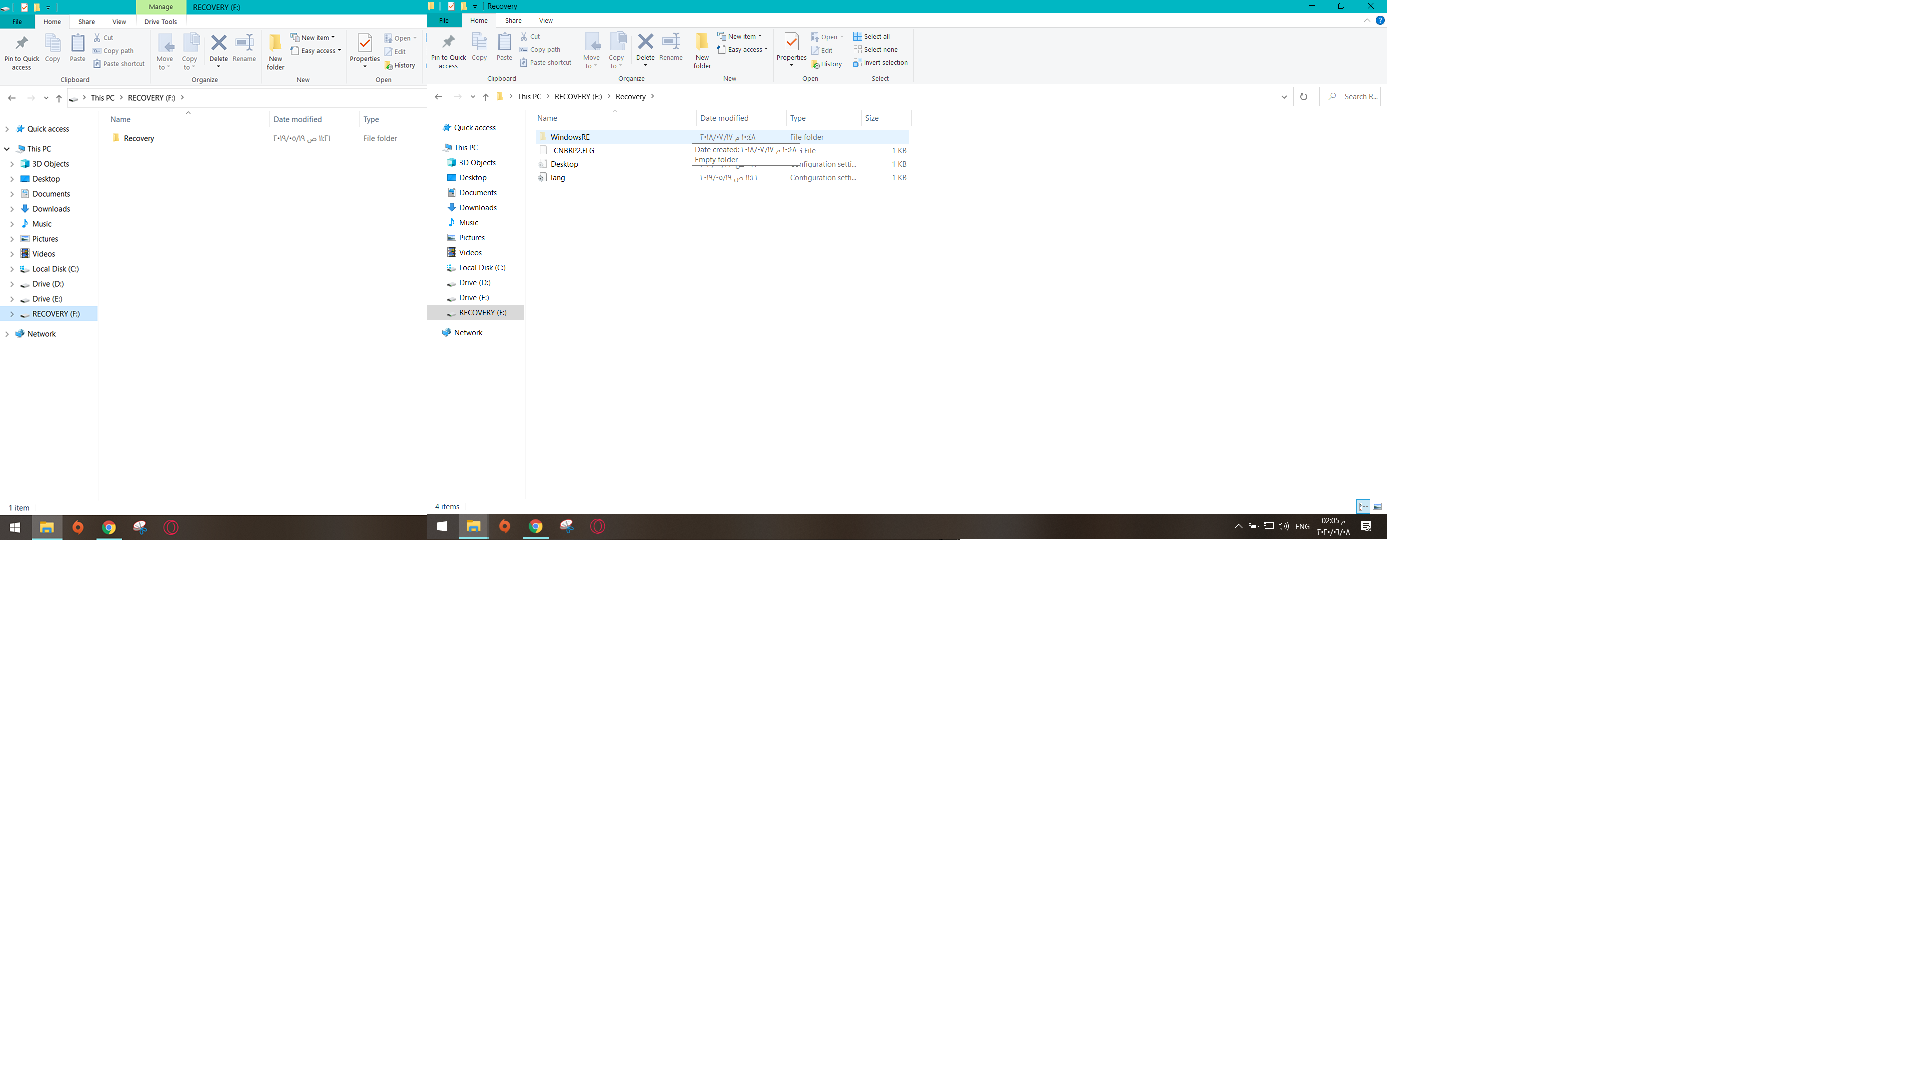Viewport: 1920px width, 1080px height.
Task: Click History in RECOVERY (F:) window ribbon
Action: pos(400,65)
